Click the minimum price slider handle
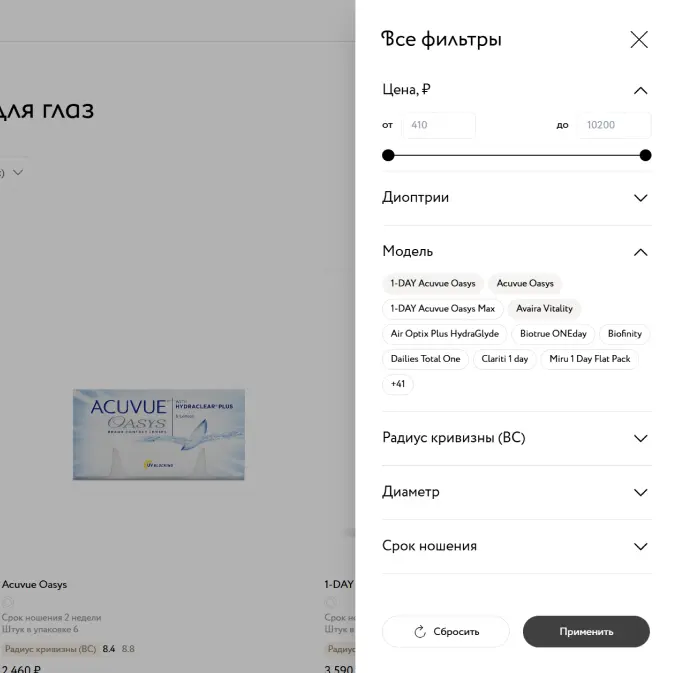 (x=388, y=155)
